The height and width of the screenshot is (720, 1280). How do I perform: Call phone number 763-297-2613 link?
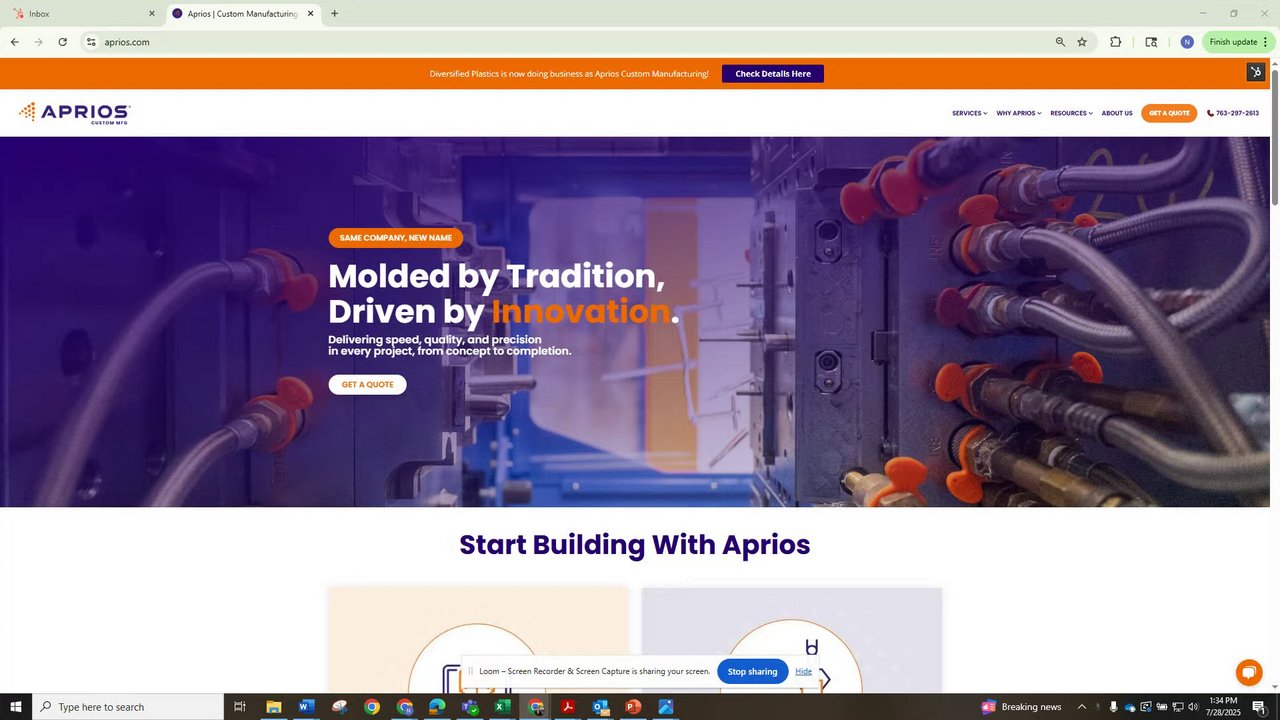tap(1233, 113)
